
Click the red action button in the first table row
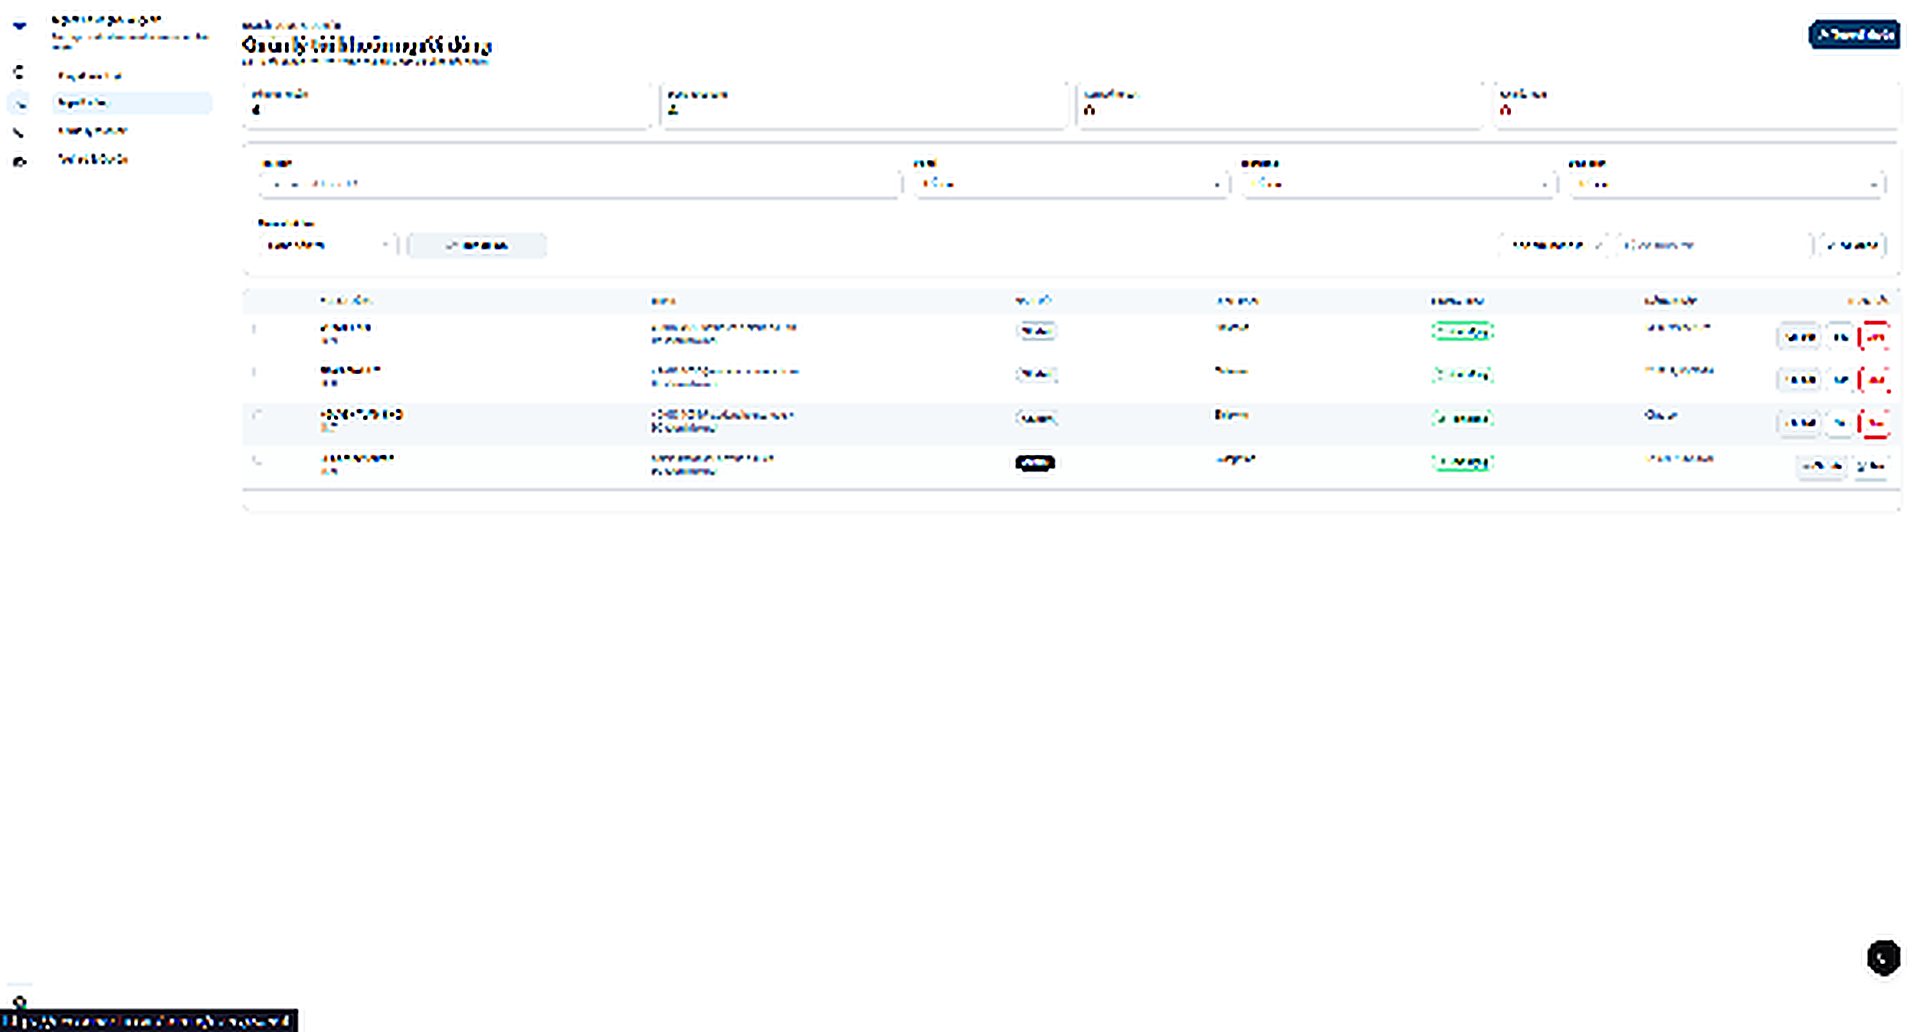pyautogui.click(x=1874, y=337)
